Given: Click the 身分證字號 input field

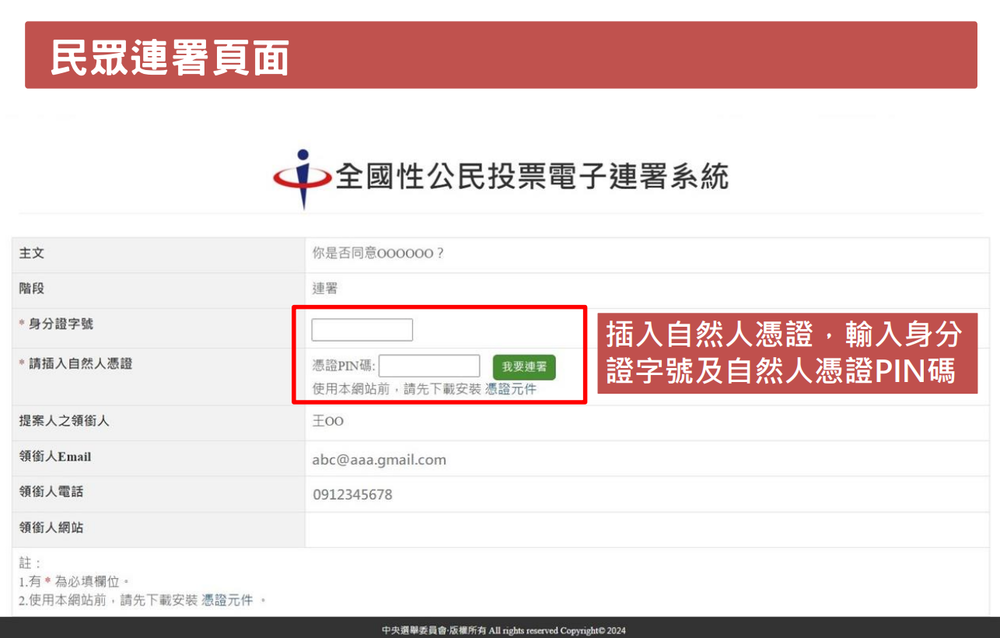Looking at the screenshot, I should 362,330.
